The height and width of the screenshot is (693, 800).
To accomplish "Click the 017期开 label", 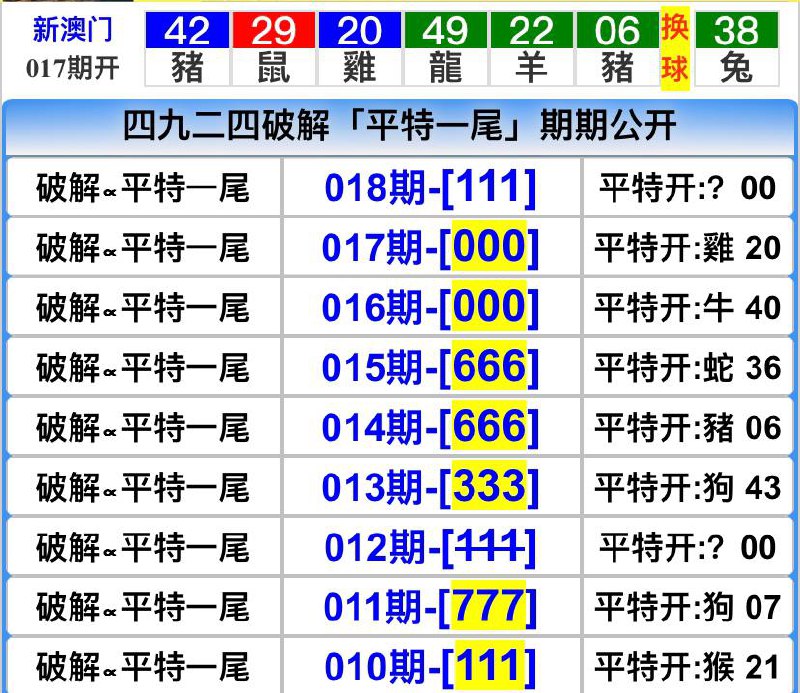I will [72, 68].
